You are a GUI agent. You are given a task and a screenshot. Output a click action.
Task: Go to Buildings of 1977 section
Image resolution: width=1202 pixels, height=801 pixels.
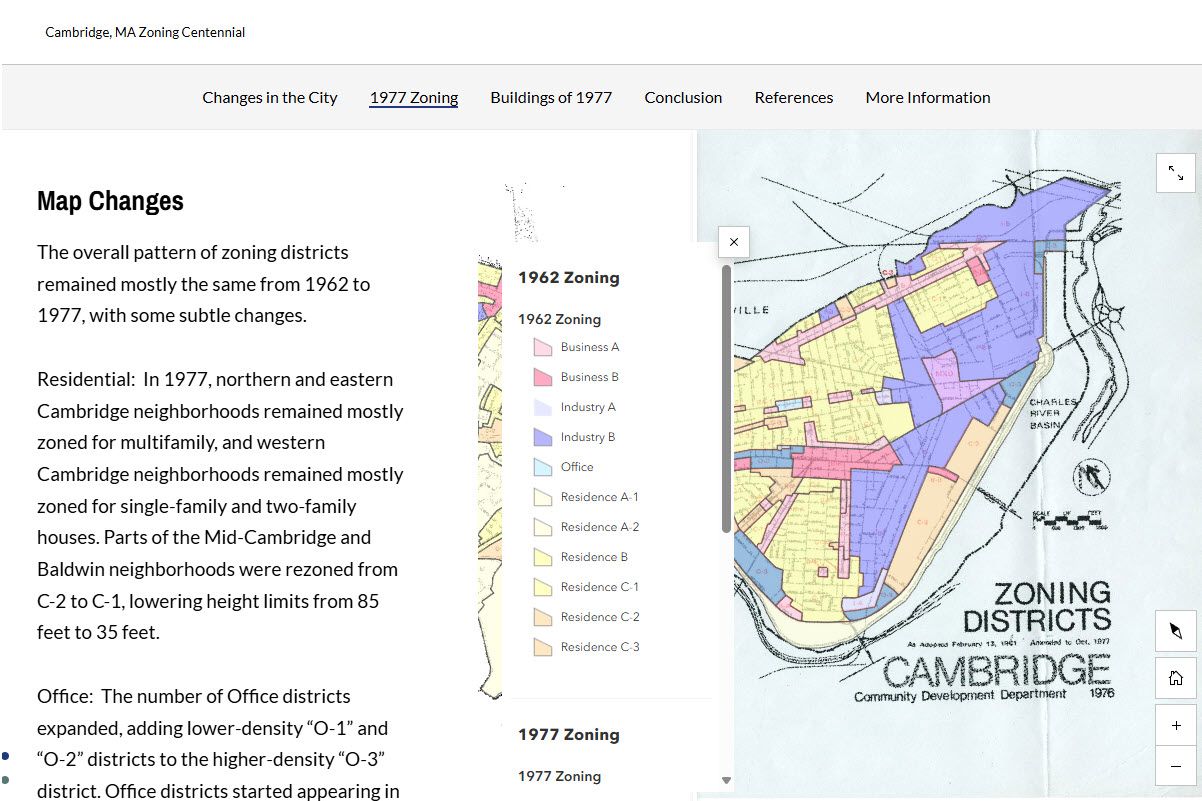point(551,97)
